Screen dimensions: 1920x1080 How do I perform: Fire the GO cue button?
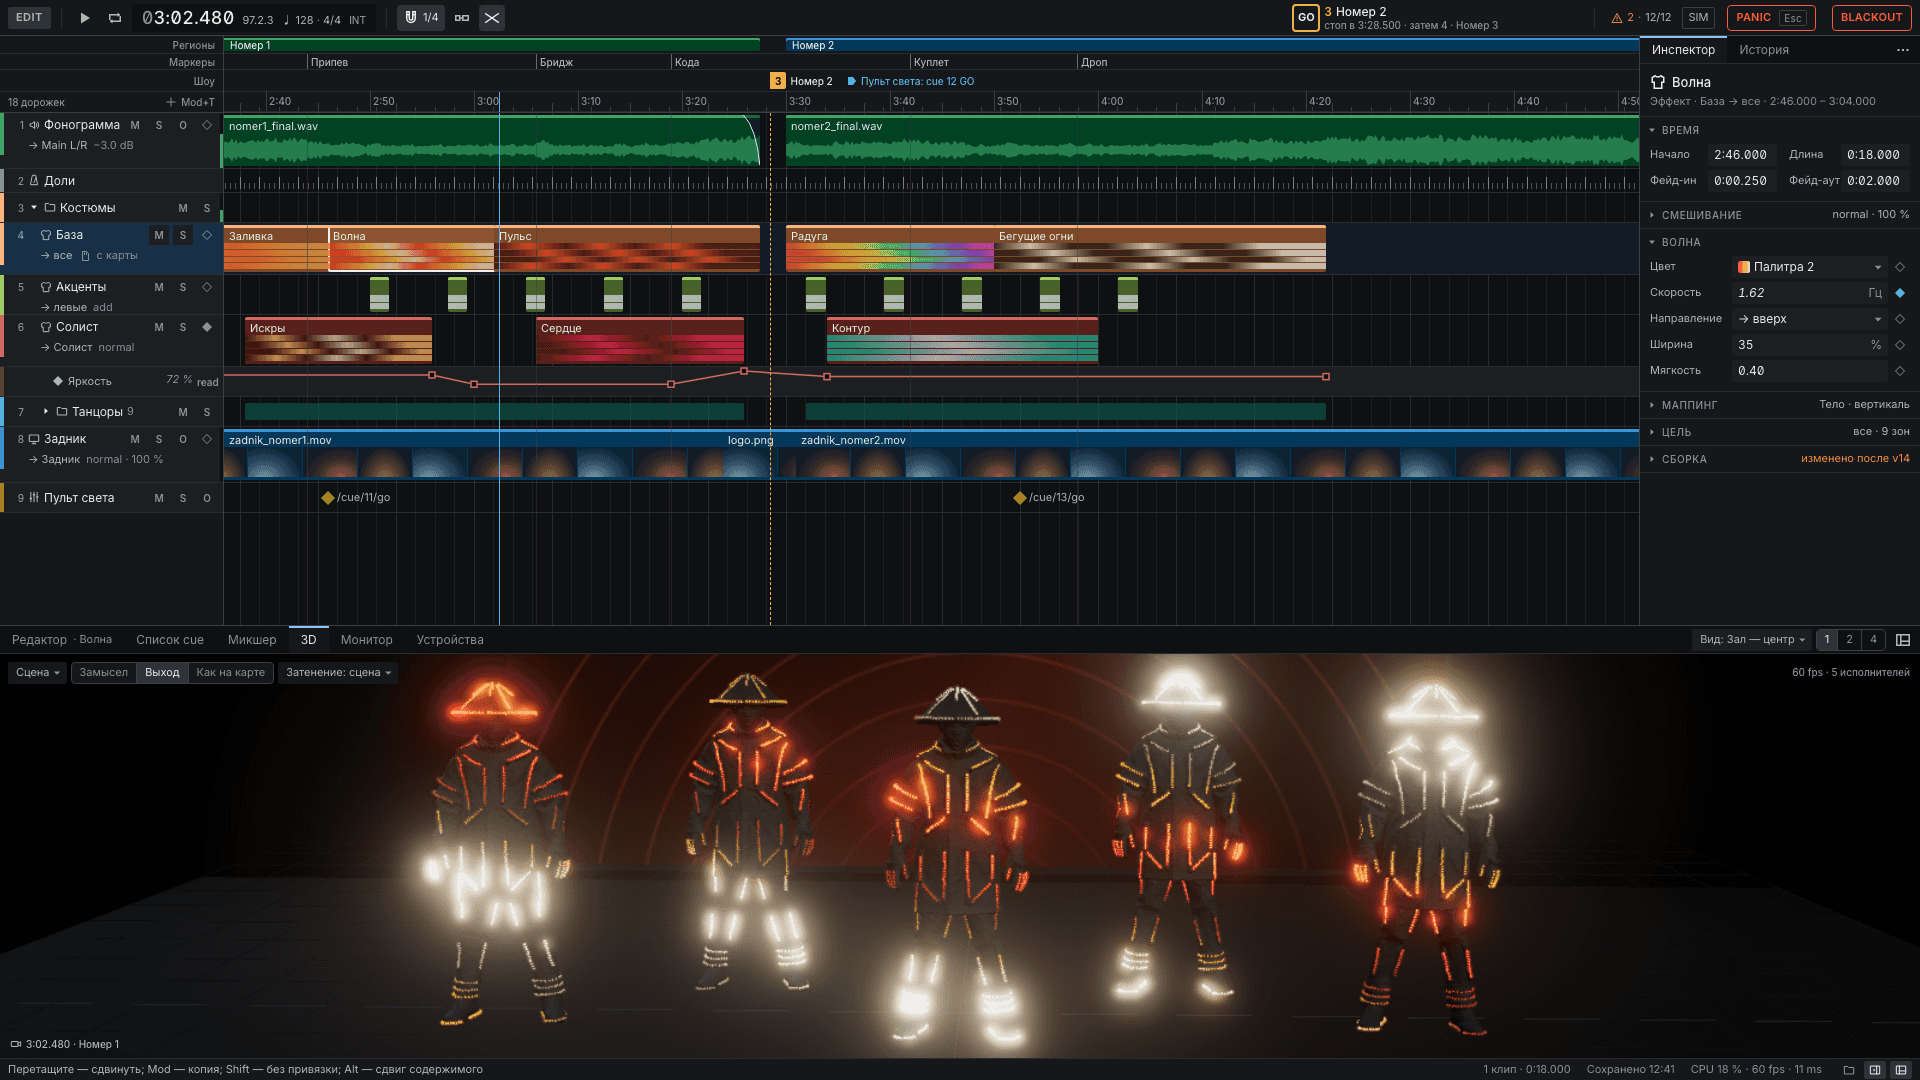[x=1306, y=18]
